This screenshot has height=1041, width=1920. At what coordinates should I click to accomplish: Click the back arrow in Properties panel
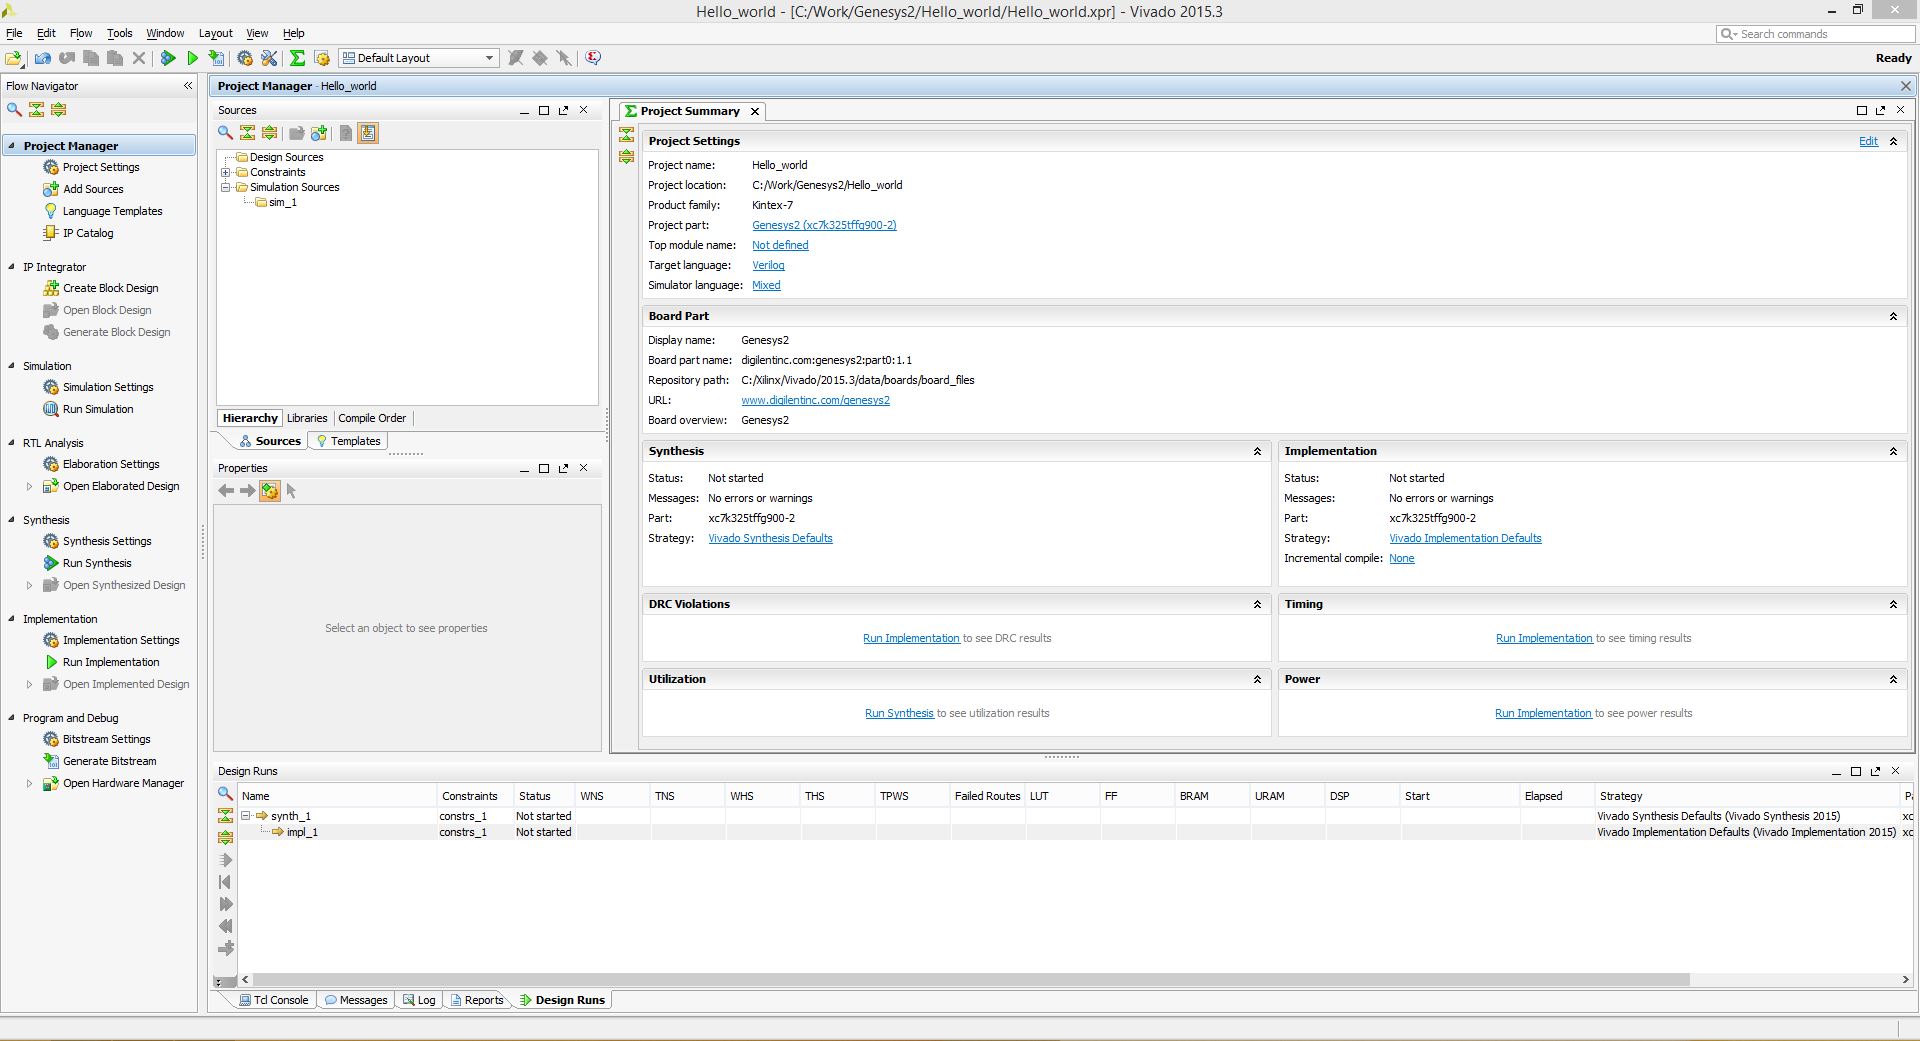tap(226, 491)
